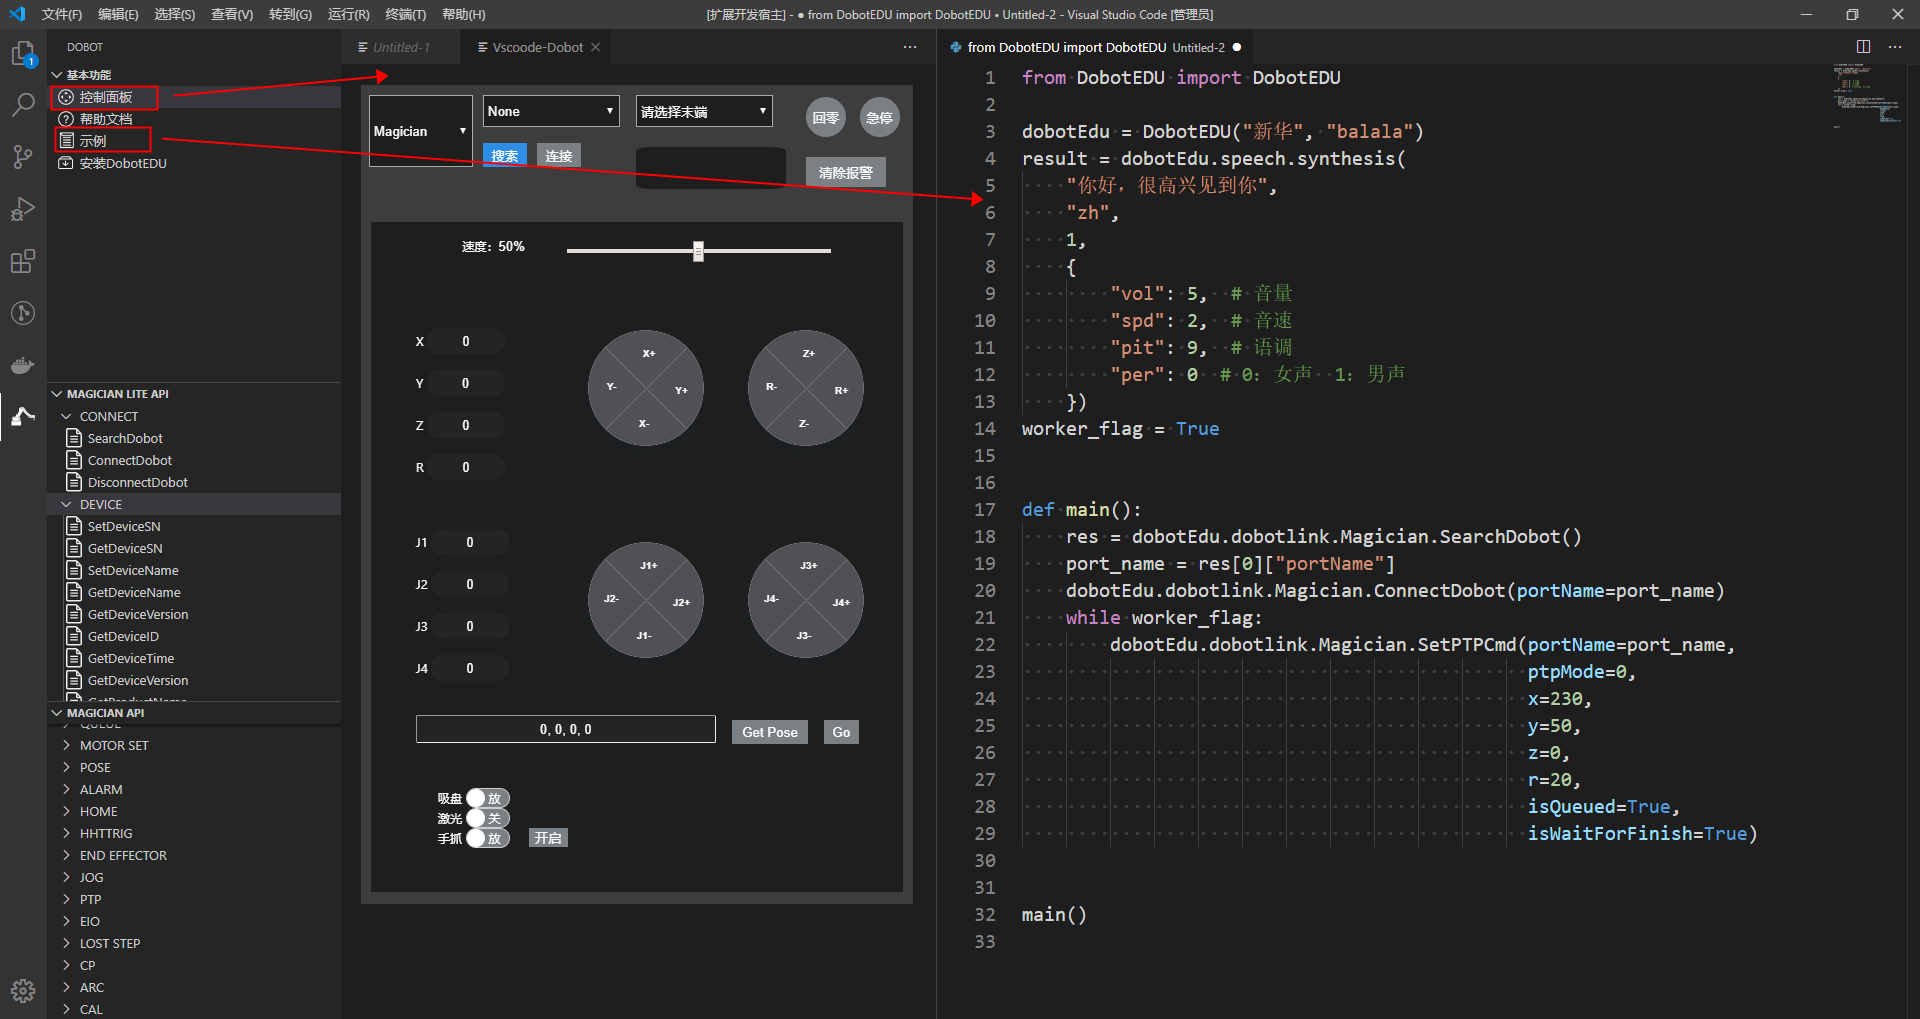Click the J2+ joint jog button

(x=681, y=602)
